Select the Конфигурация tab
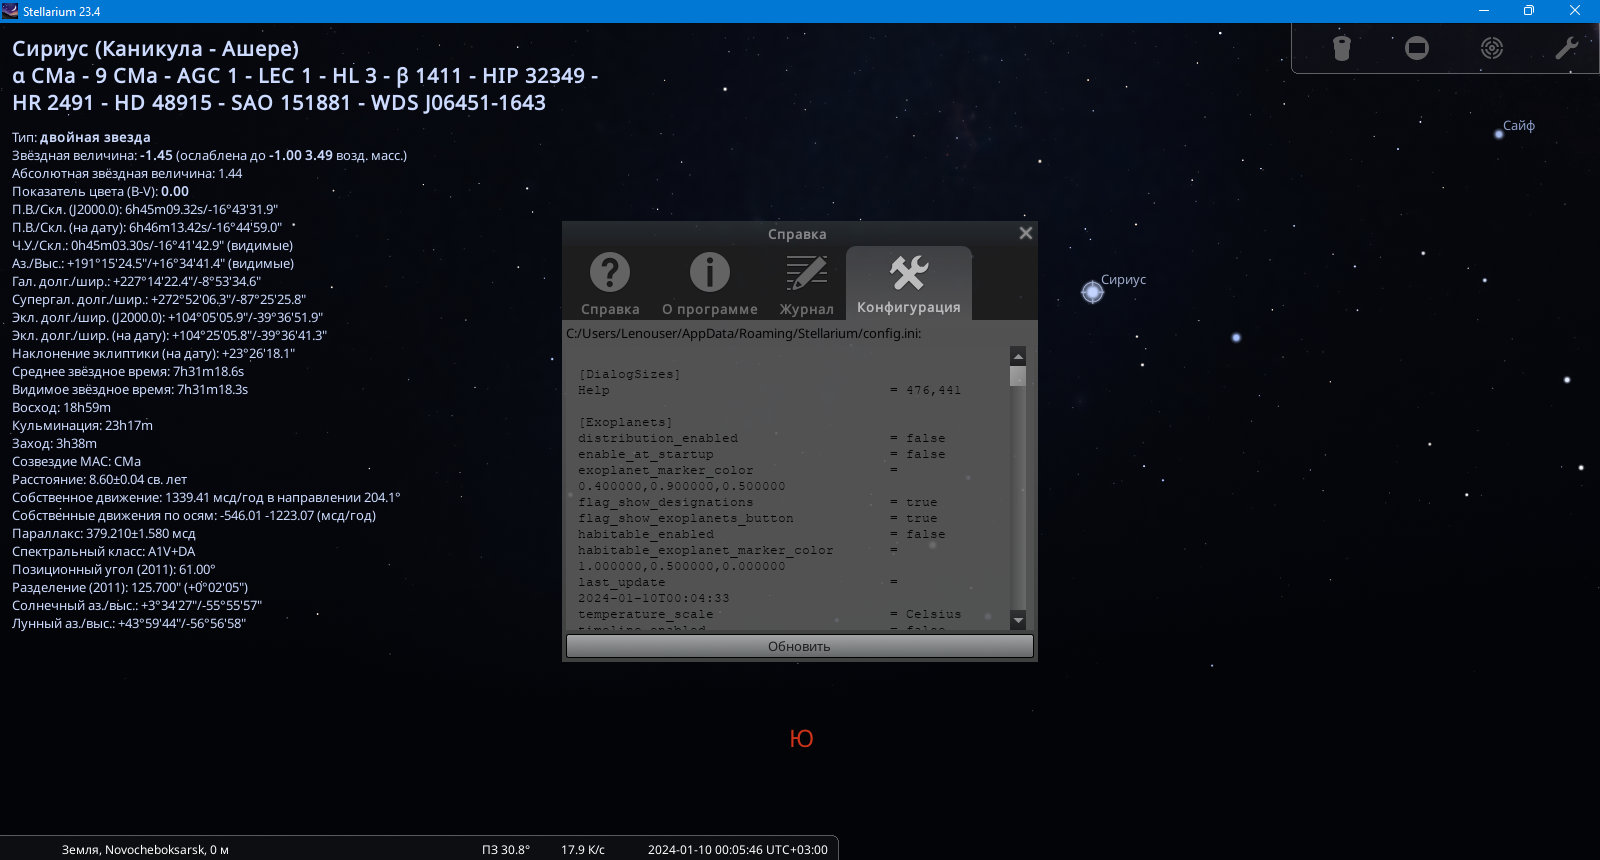 909,284
